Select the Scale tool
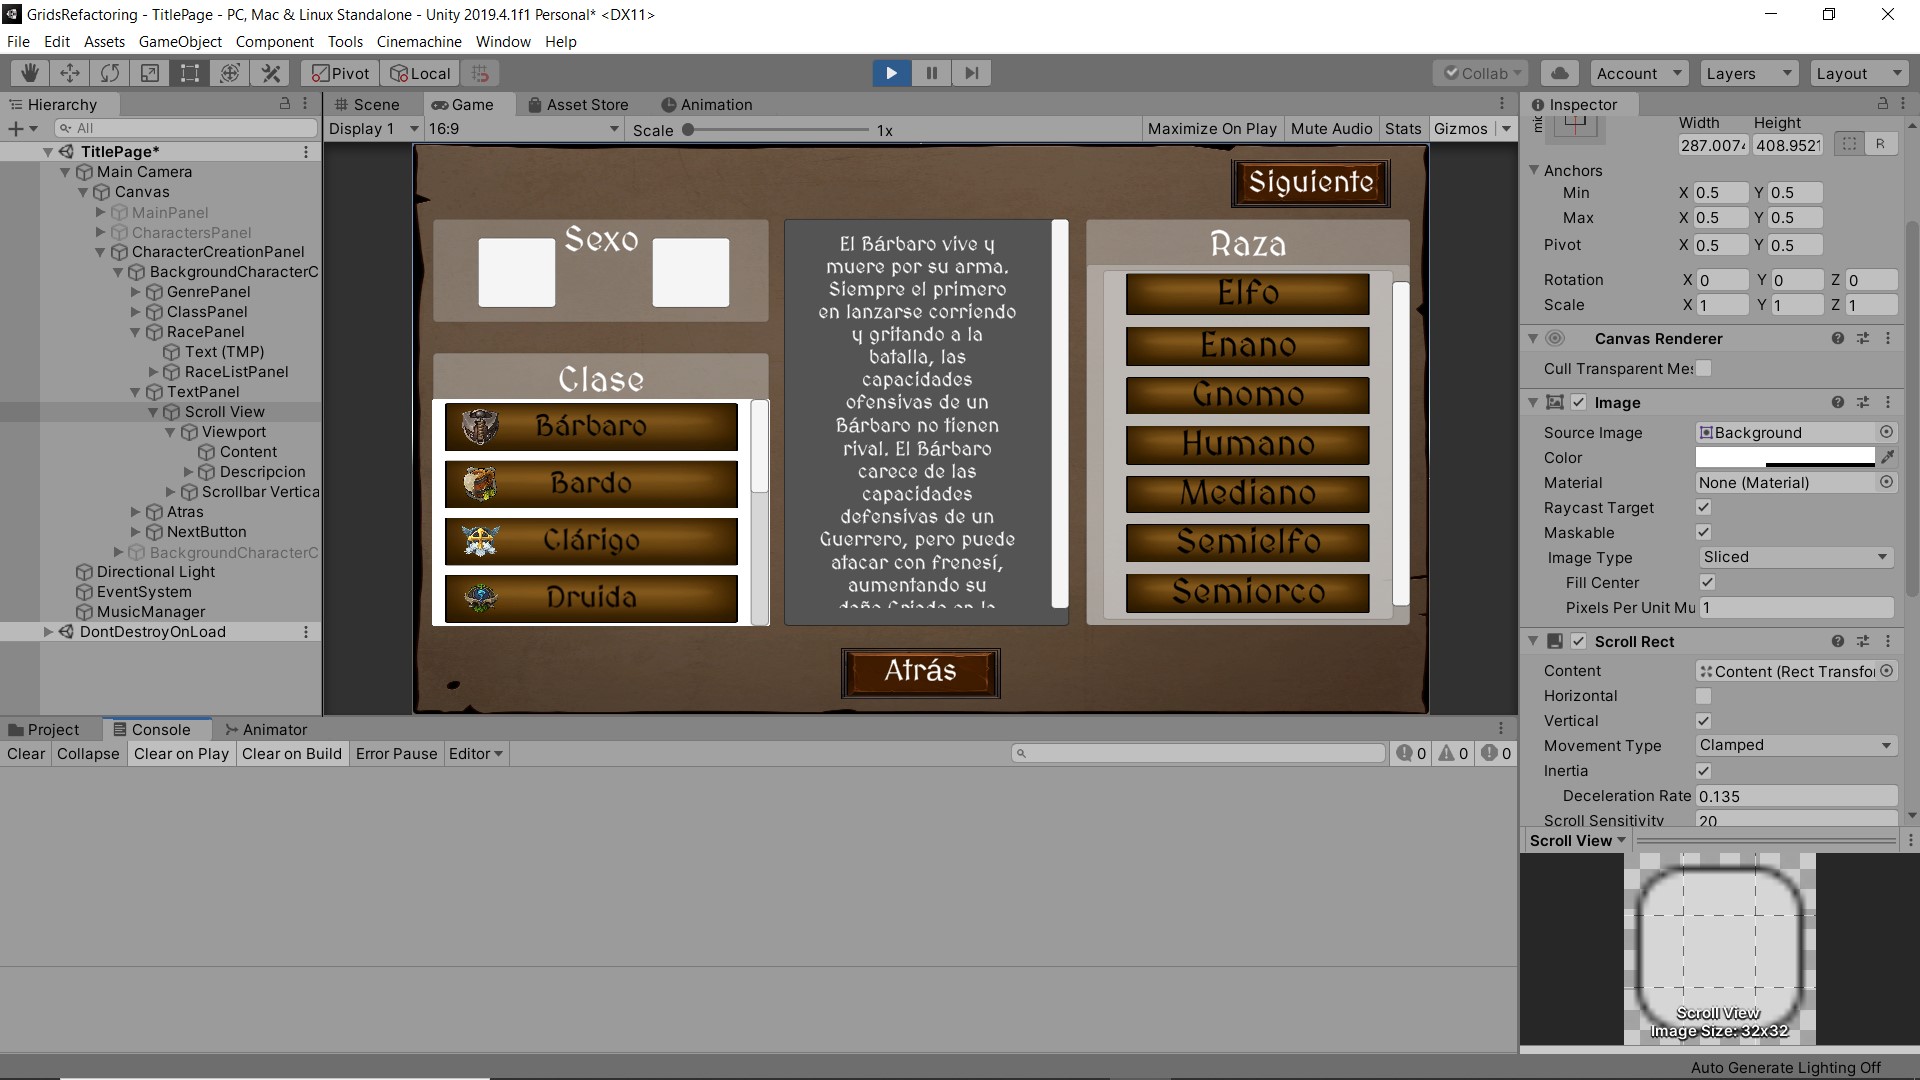Screen dimensions: 1920x1080 point(150,73)
